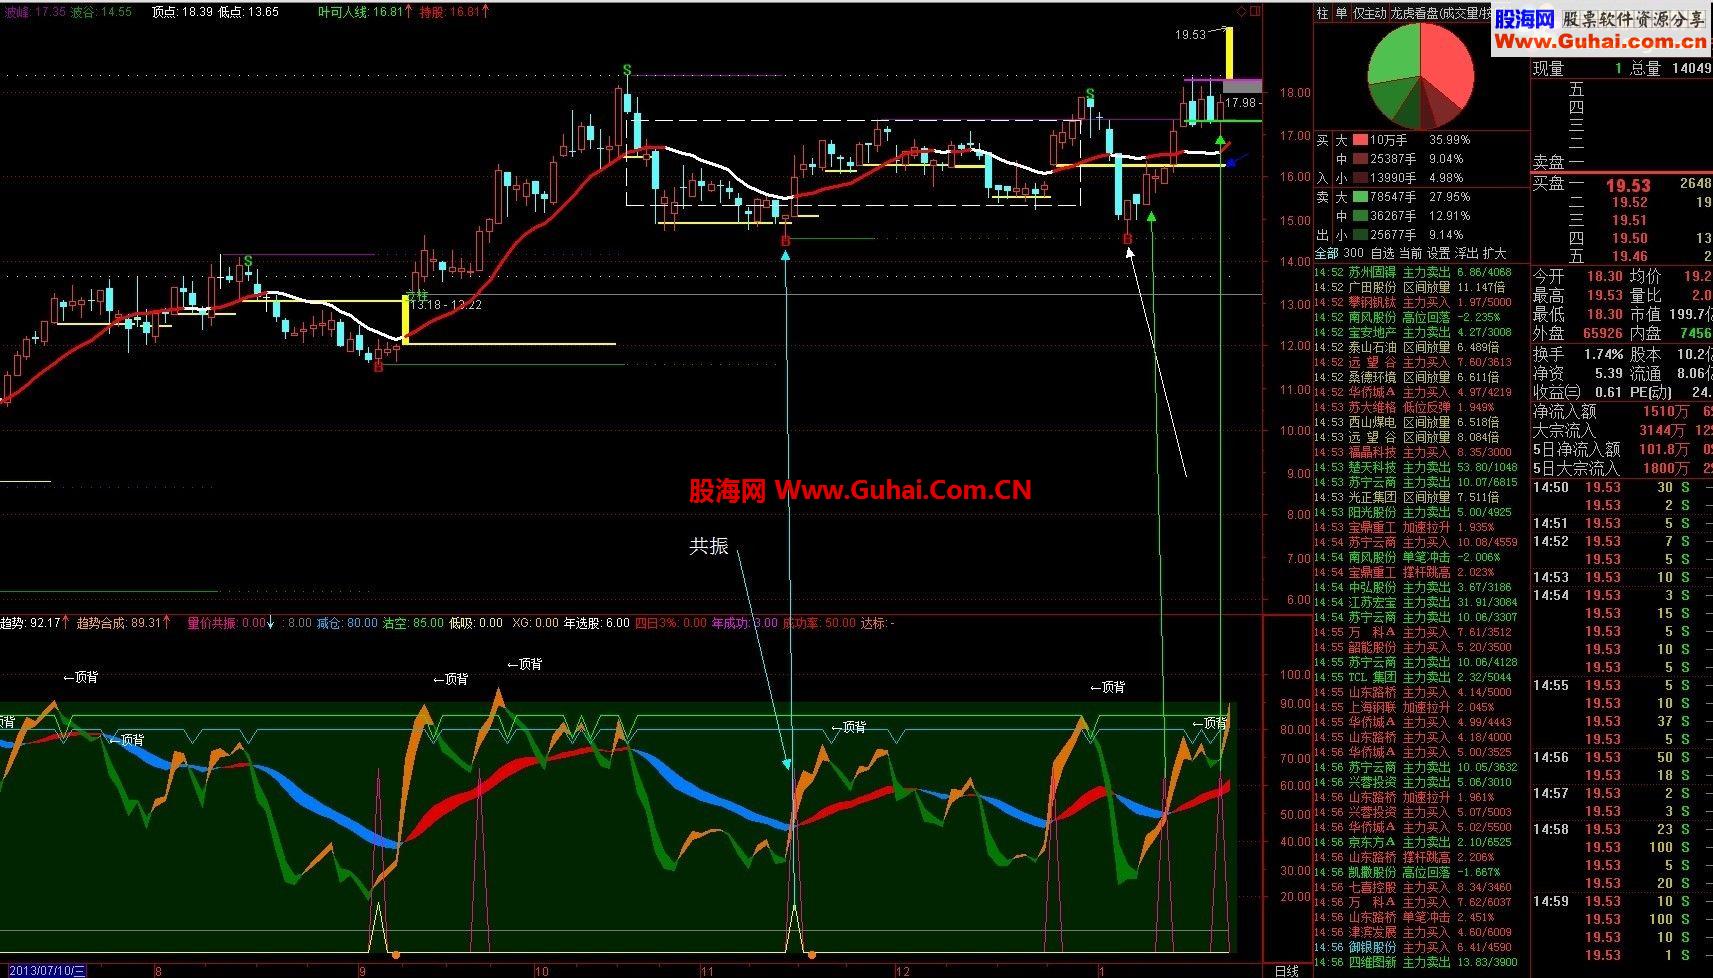Viewport: 1713px width, 978px height.
Task: Click the diamond icon above the chart
Action: (x=1242, y=12)
